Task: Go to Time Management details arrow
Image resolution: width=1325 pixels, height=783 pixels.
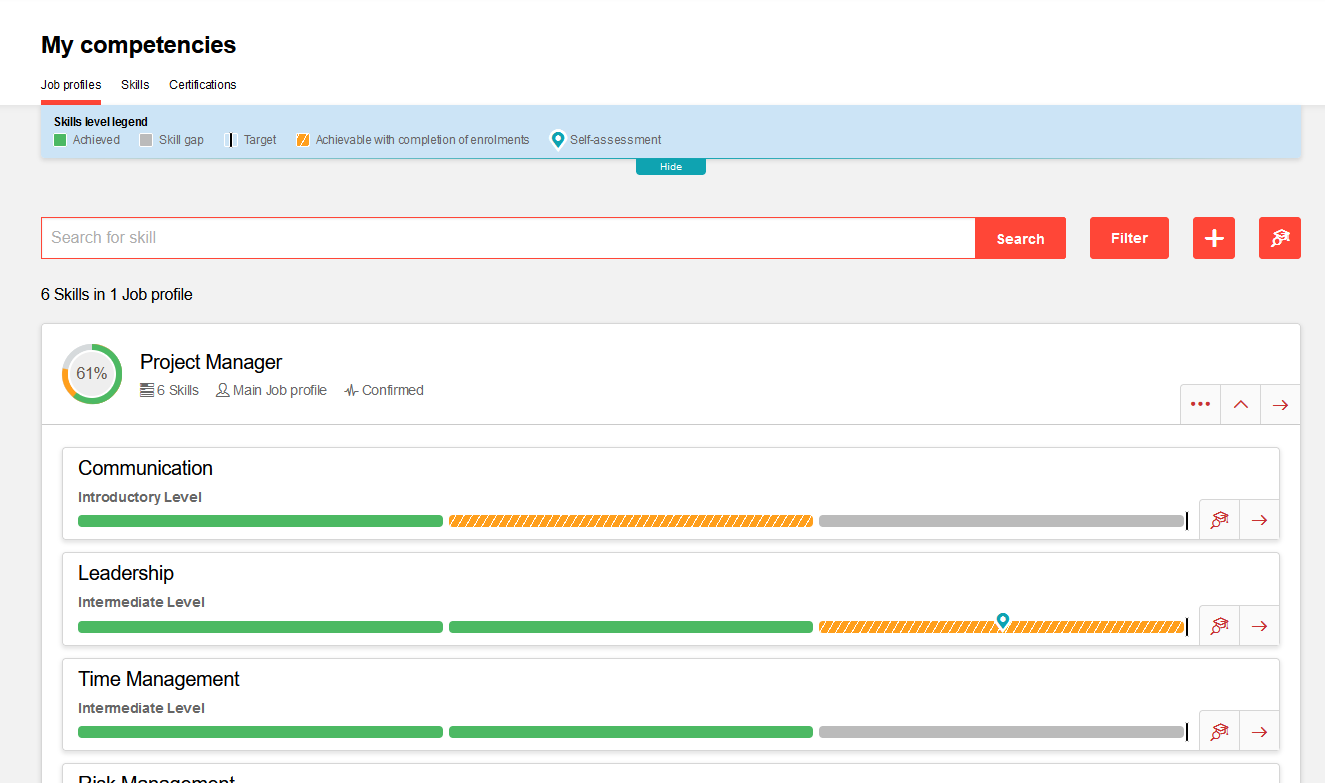Action: tap(1259, 731)
